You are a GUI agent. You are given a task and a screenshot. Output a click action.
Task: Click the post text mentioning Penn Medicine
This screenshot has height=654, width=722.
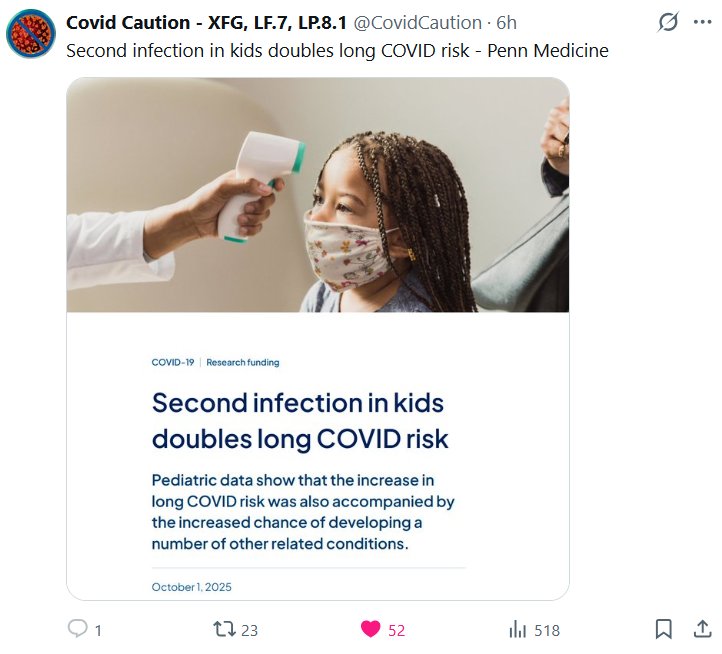[337, 50]
